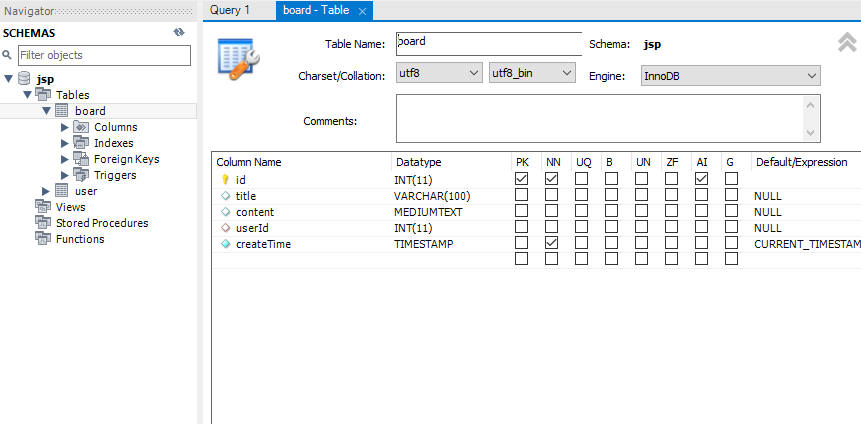This screenshot has height=424, width=861.
Task: Click the Indexes folder icon
Action: (81, 143)
